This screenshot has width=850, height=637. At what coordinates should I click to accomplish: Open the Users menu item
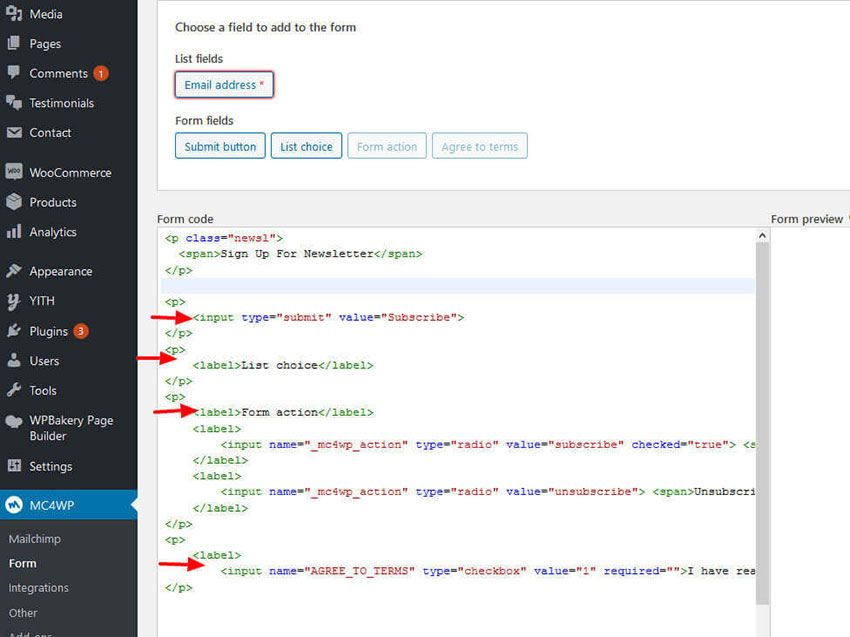tap(44, 361)
